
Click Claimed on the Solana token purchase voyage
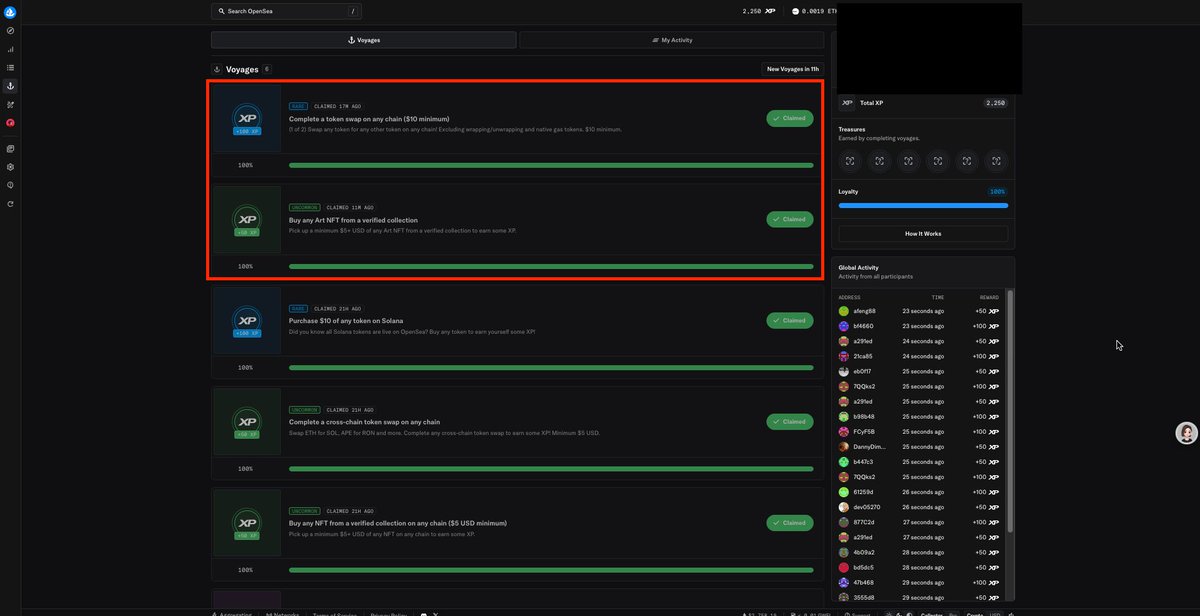pyautogui.click(x=790, y=321)
